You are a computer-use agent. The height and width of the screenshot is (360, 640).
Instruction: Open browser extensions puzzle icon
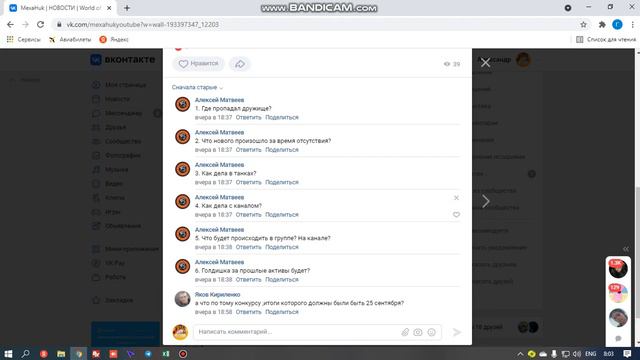pos(602,24)
